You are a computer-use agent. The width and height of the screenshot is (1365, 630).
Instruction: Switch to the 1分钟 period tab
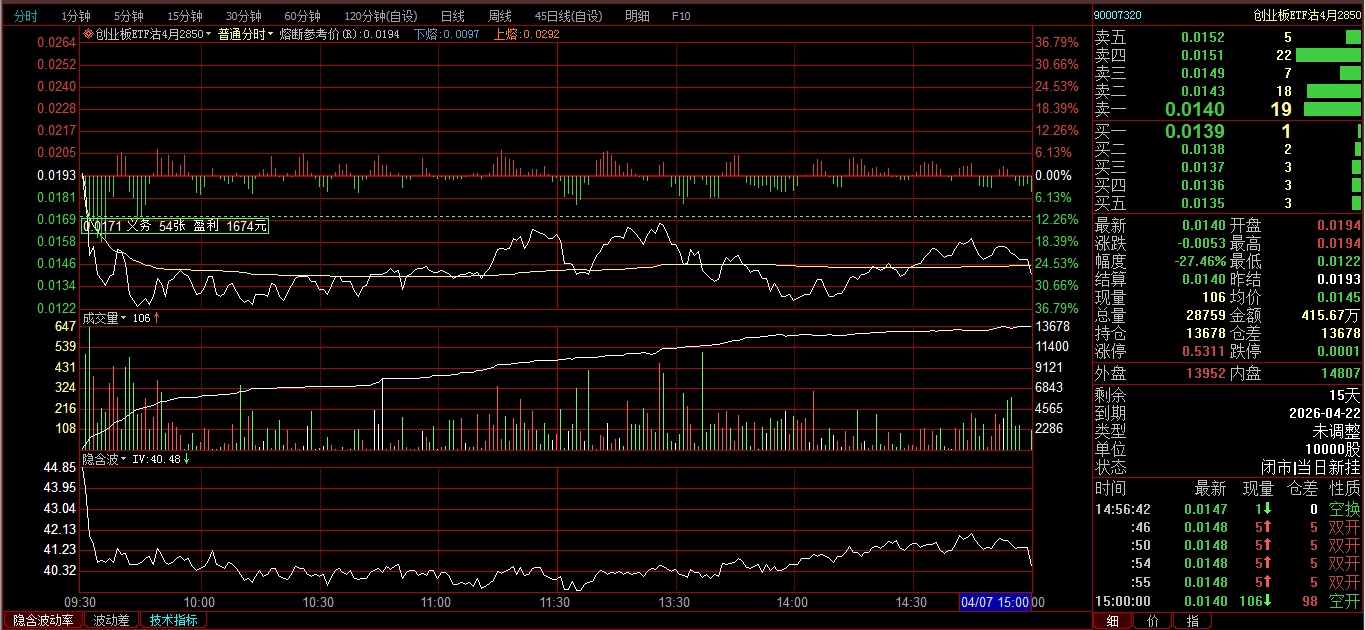click(76, 16)
